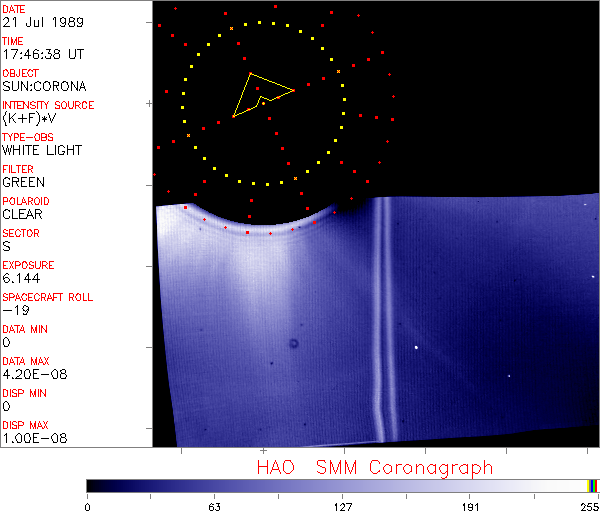Click the 255 color bar label
Screen dimensions: 600x512
(x=590, y=507)
